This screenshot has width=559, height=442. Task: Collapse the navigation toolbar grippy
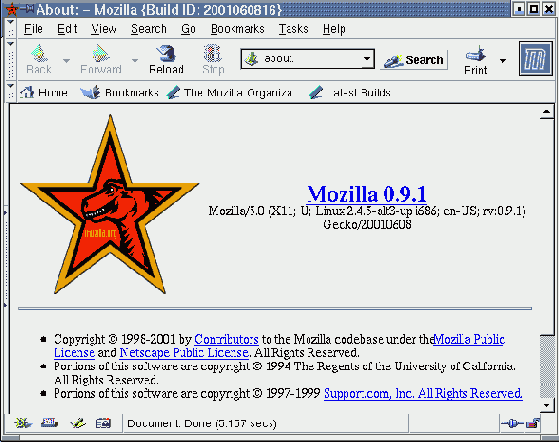tap(11, 60)
